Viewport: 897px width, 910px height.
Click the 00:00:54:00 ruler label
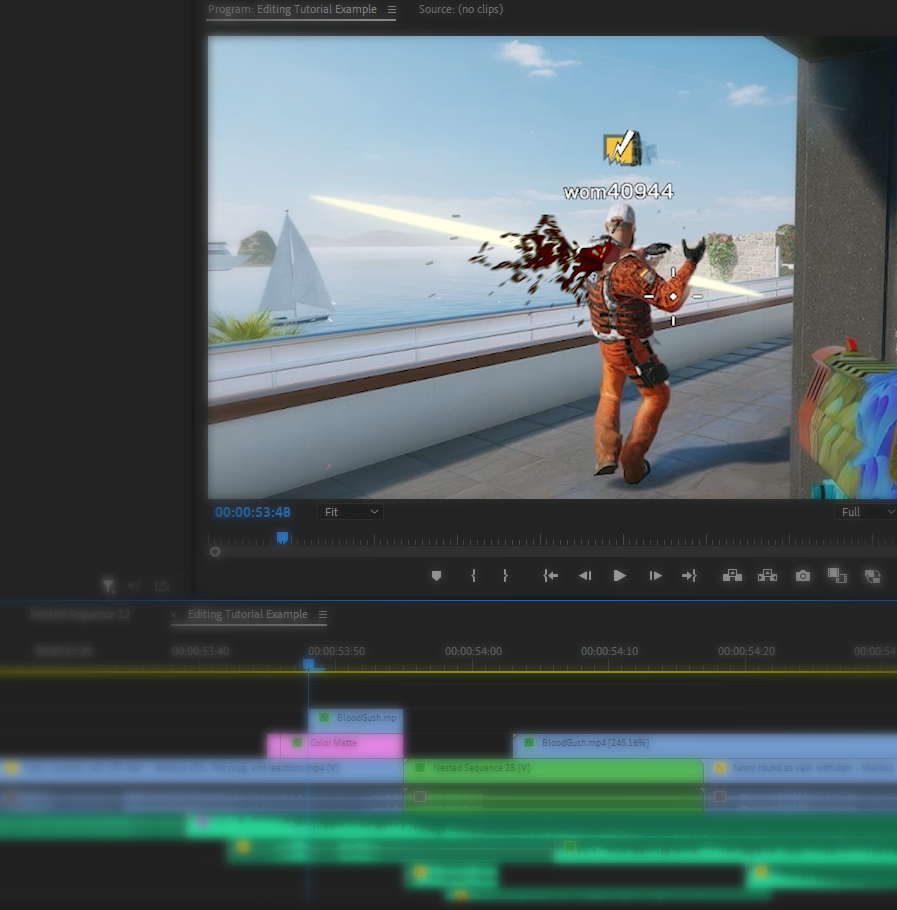pyautogui.click(x=473, y=651)
